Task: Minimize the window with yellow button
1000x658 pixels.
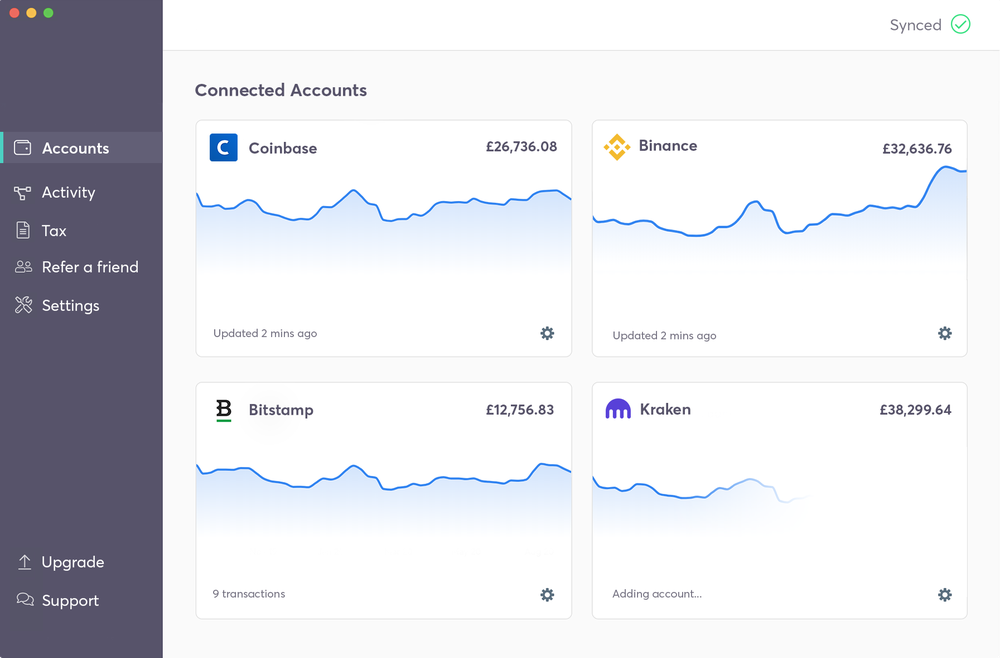Action: tap(31, 13)
